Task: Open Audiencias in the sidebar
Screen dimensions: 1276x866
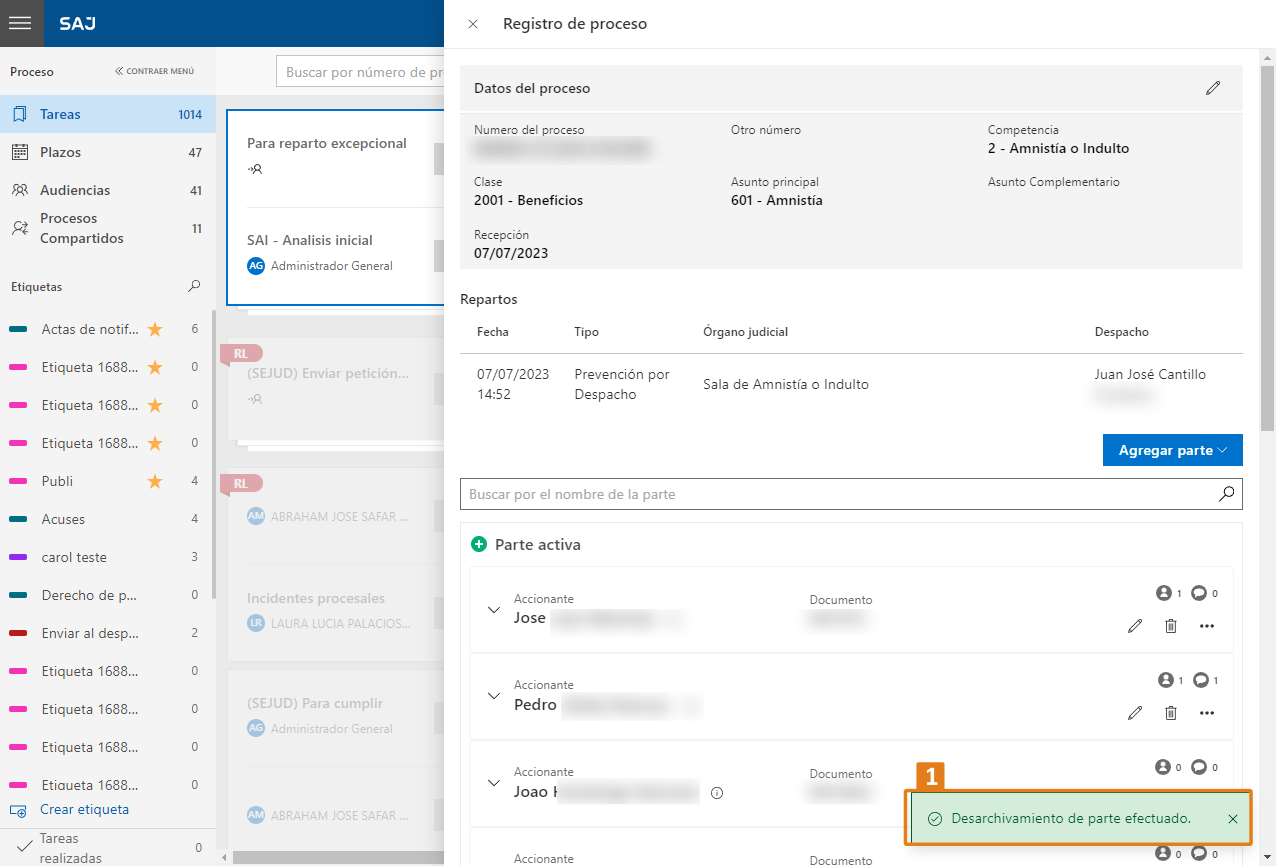Action: (107, 190)
